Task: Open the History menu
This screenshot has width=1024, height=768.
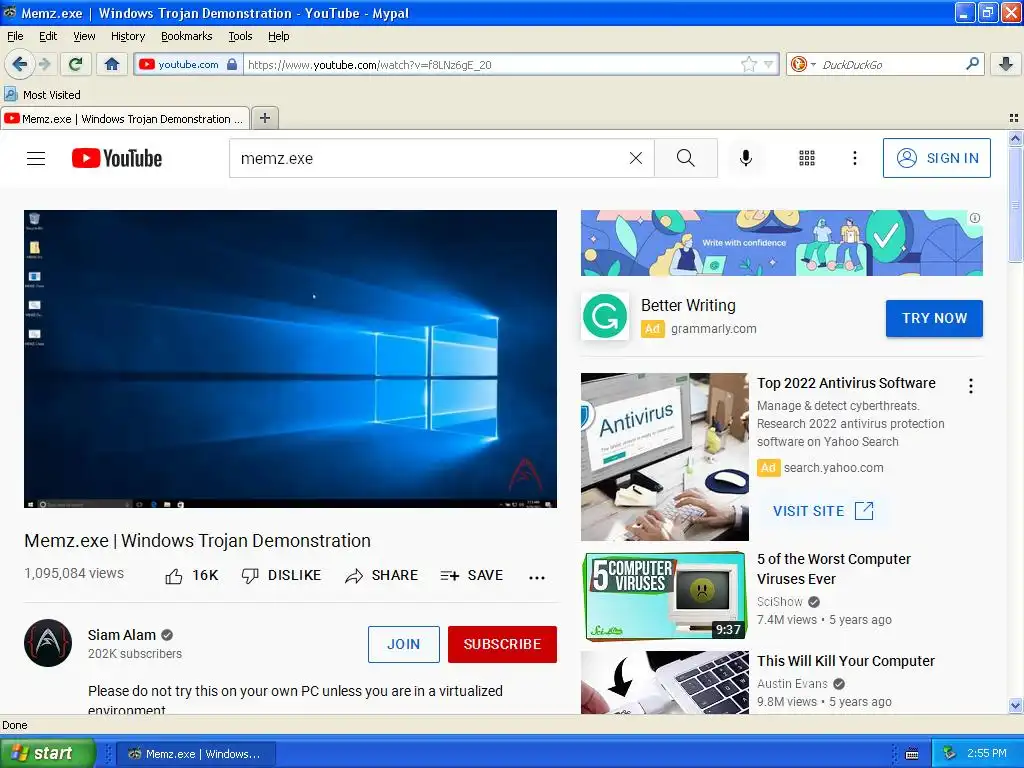Action: pos(127,36)
